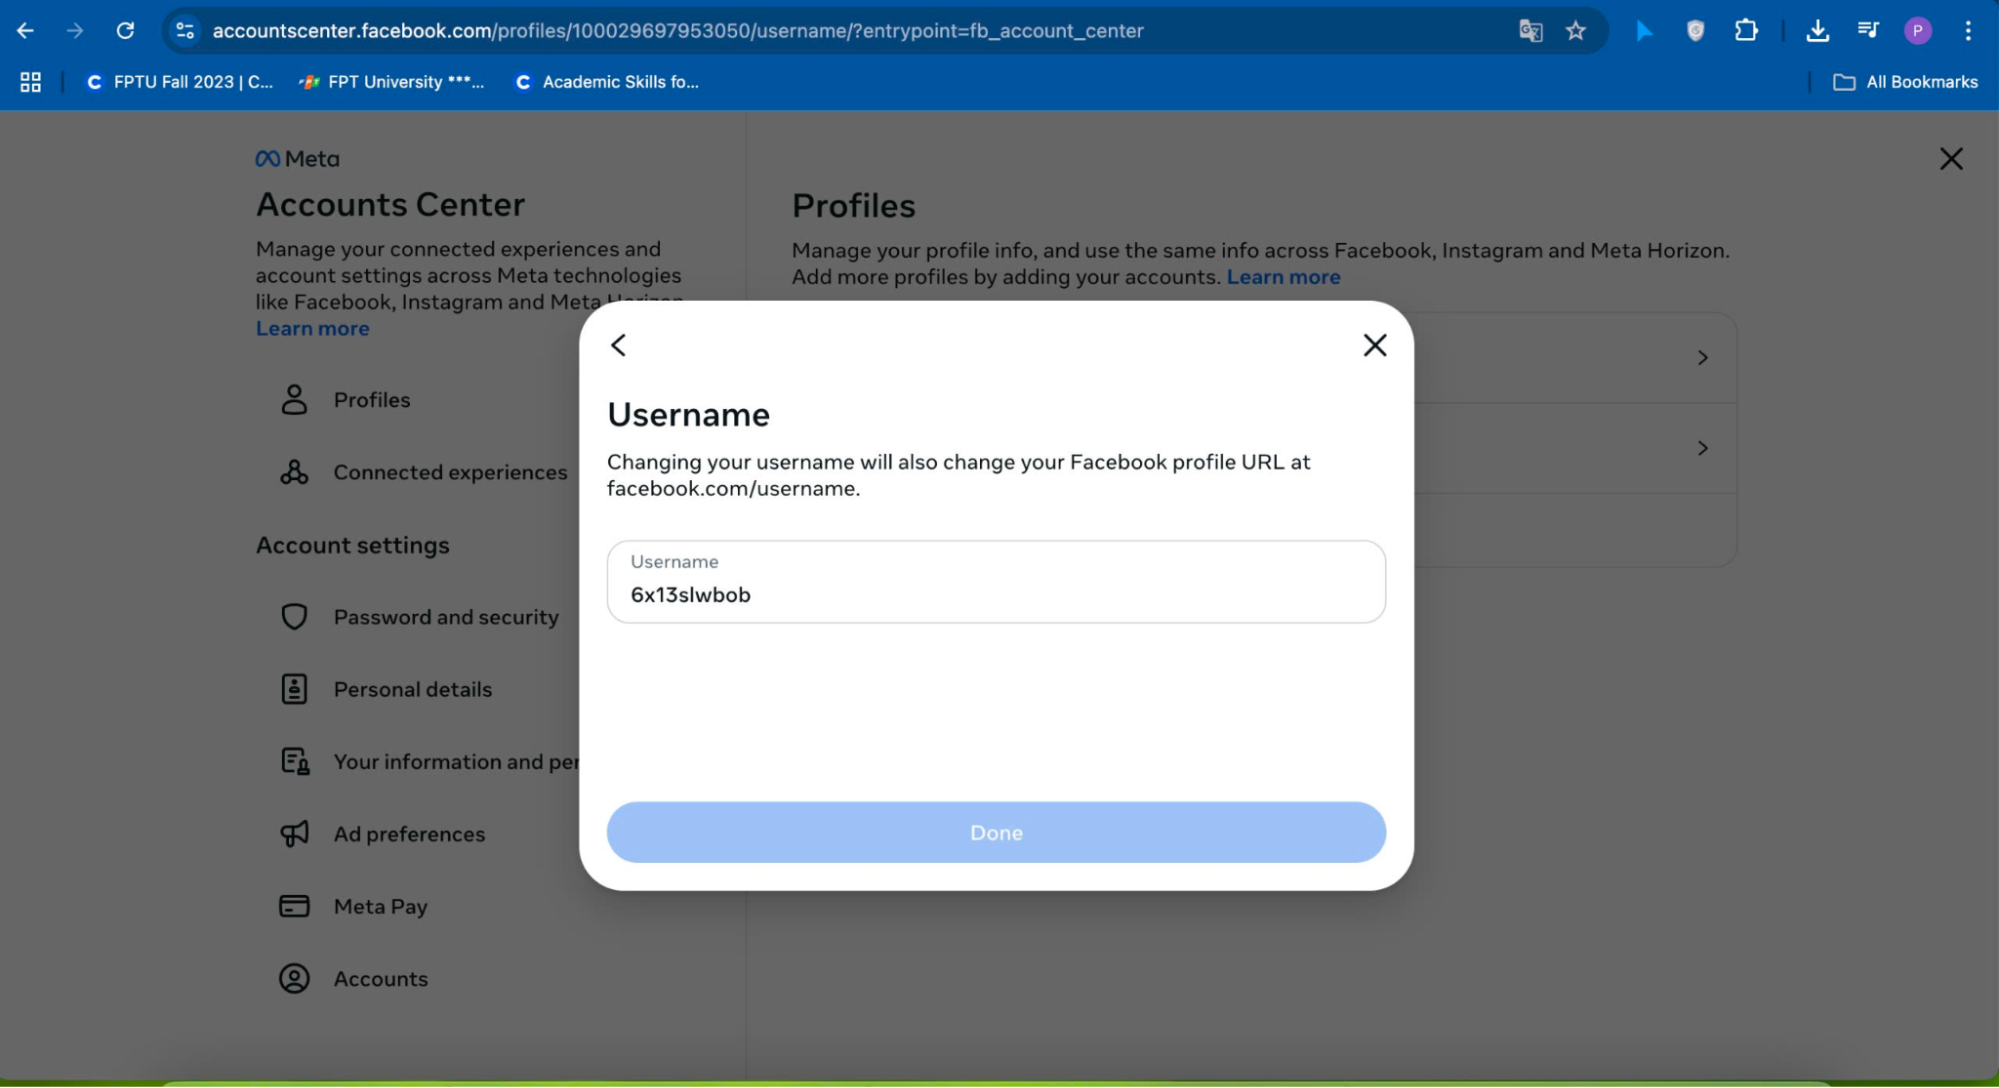Expand the second profile row chevron
The width and height of the screenshot is (1999, 1088).
tap(1702, 448)
